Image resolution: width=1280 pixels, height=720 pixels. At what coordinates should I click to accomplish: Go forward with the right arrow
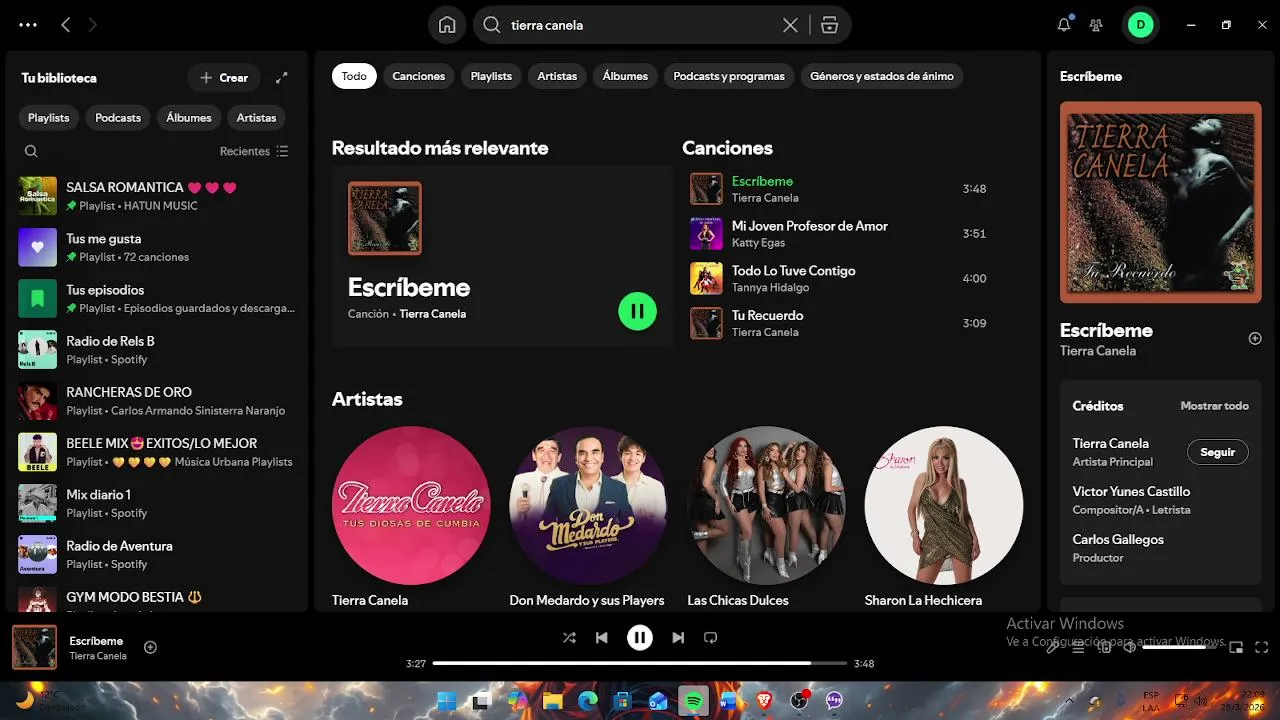93,25
